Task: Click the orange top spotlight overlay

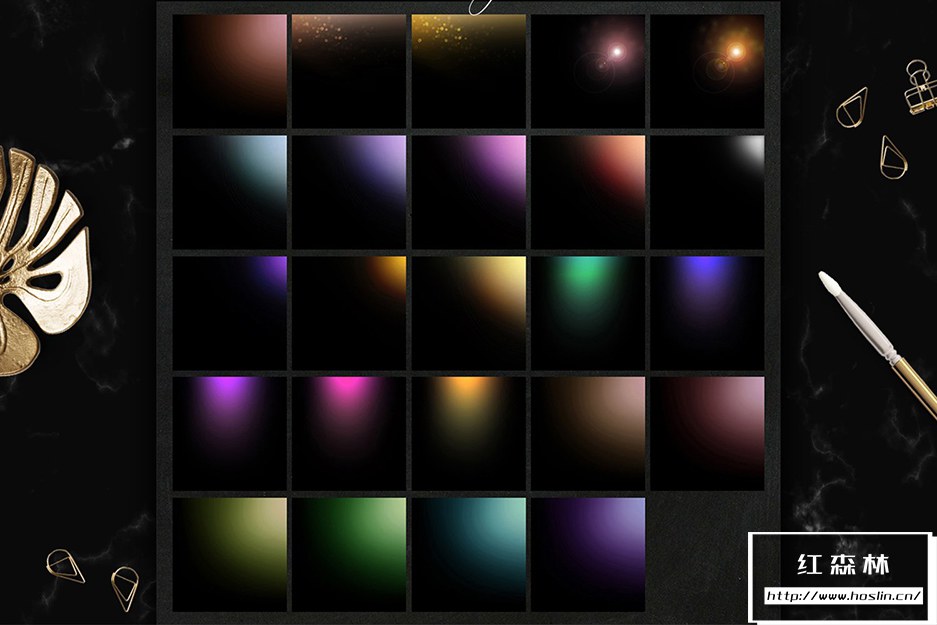Action: pos(468,433)
